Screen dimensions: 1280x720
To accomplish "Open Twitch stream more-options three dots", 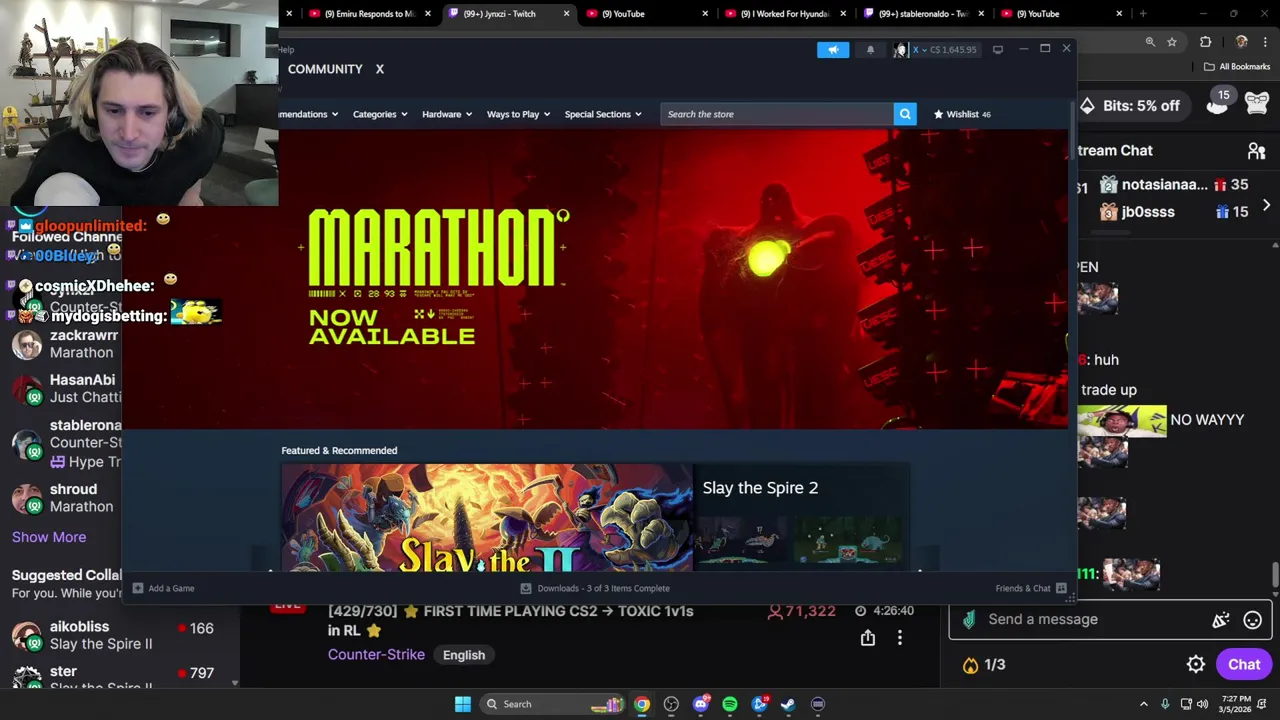I will (899, 638).
